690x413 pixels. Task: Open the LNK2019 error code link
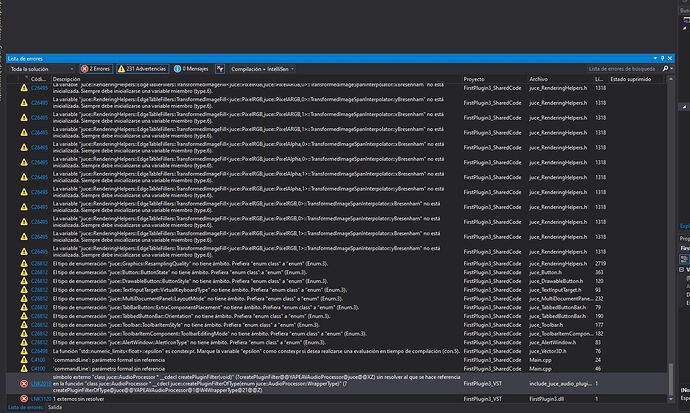41,384
